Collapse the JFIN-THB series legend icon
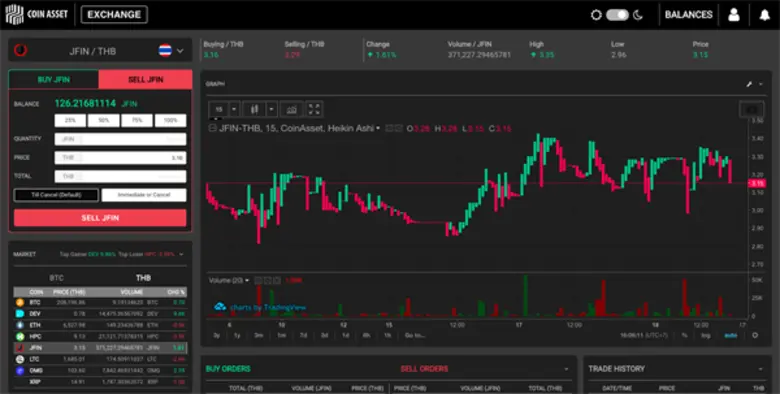780x394 pixels. 212,128
